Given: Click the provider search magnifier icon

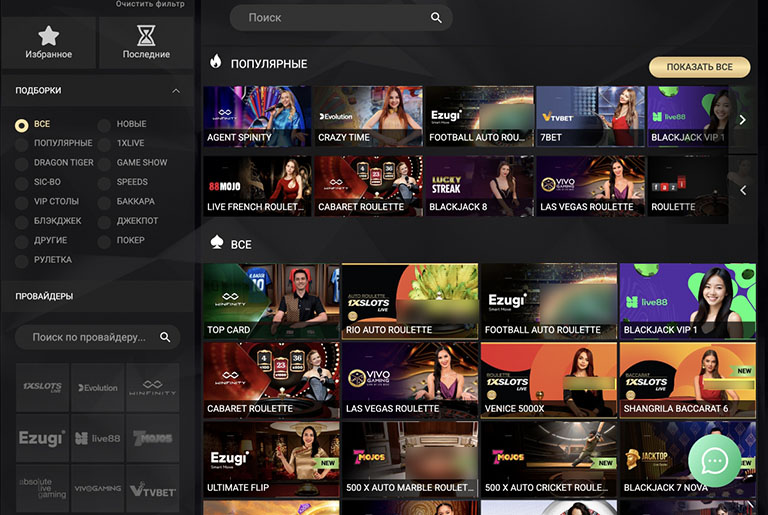Looking at the screenshot, I should tap(165, 337).
